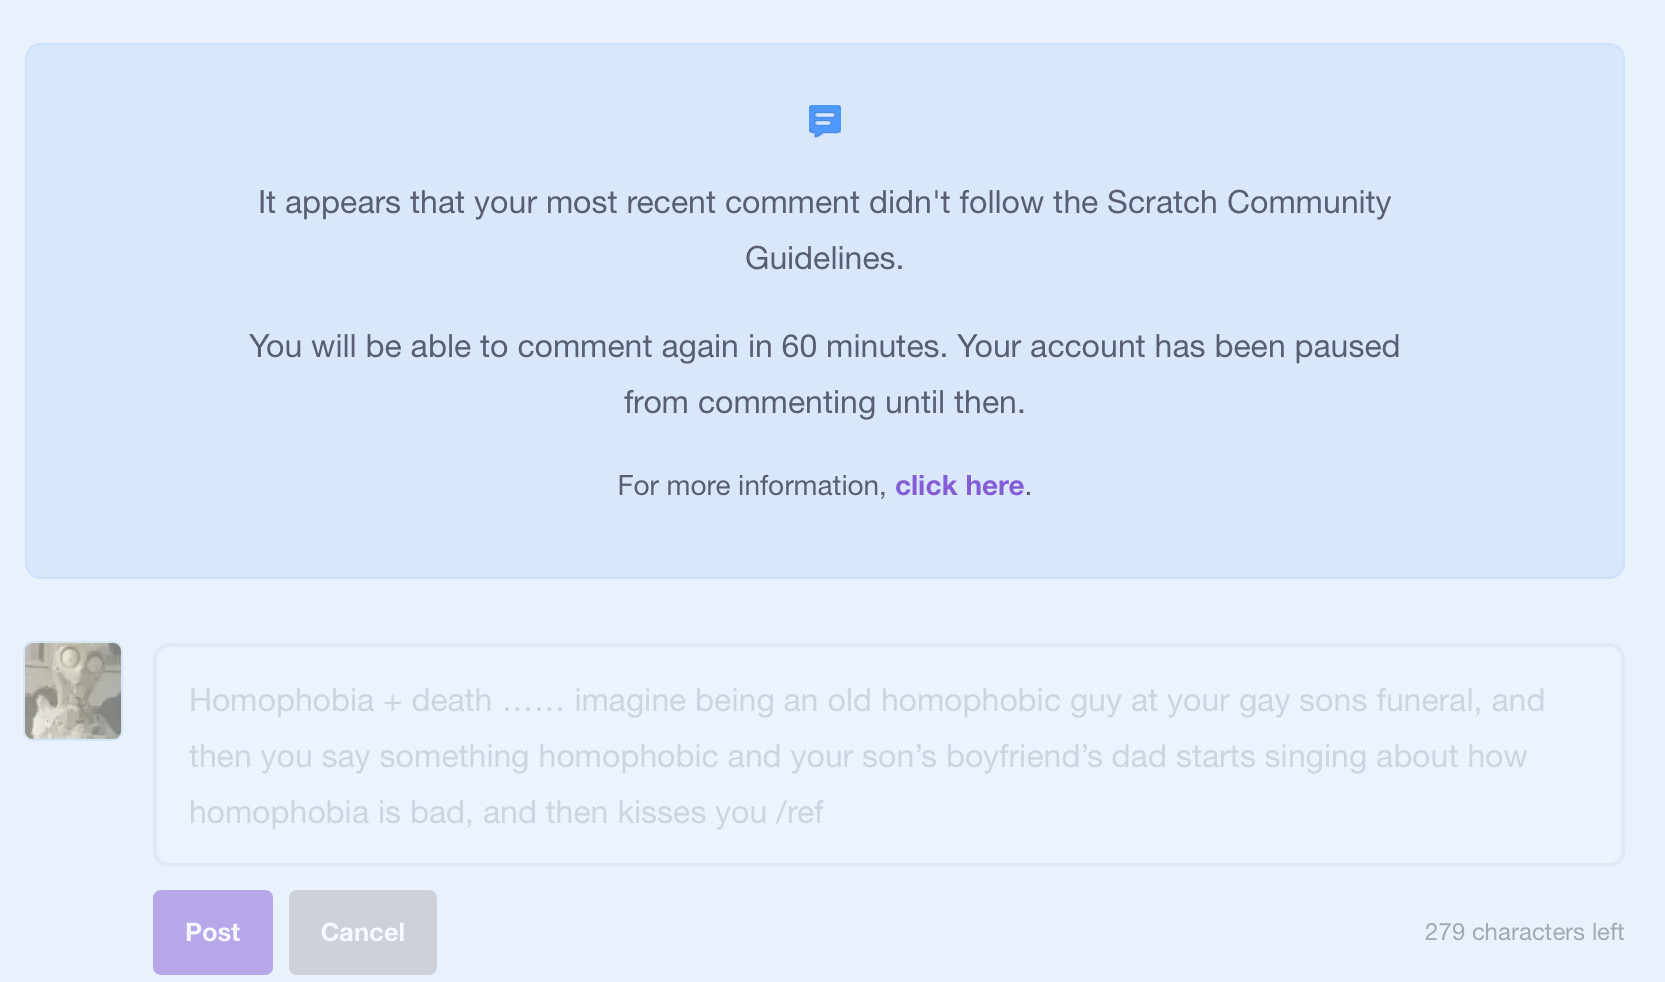Click the blue comment bubble icon

coord(824,120)
